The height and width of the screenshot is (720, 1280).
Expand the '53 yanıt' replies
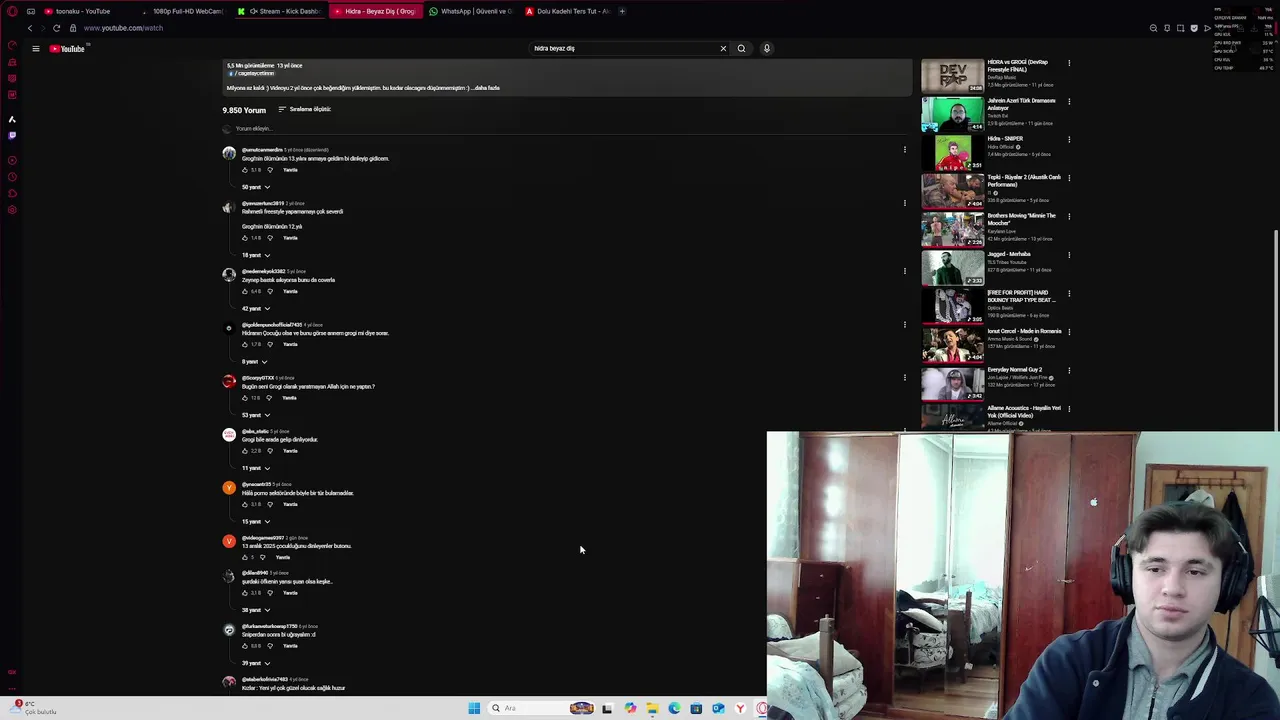tap(256, 415)
